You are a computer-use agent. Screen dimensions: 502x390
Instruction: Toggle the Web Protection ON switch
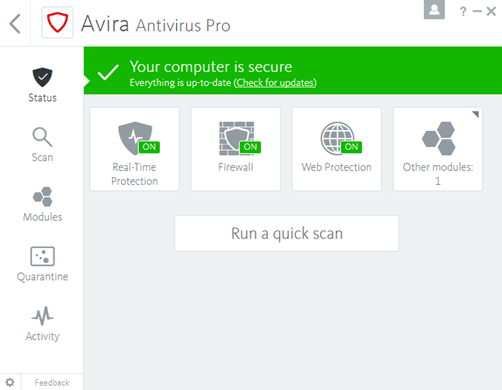[351, 147]
